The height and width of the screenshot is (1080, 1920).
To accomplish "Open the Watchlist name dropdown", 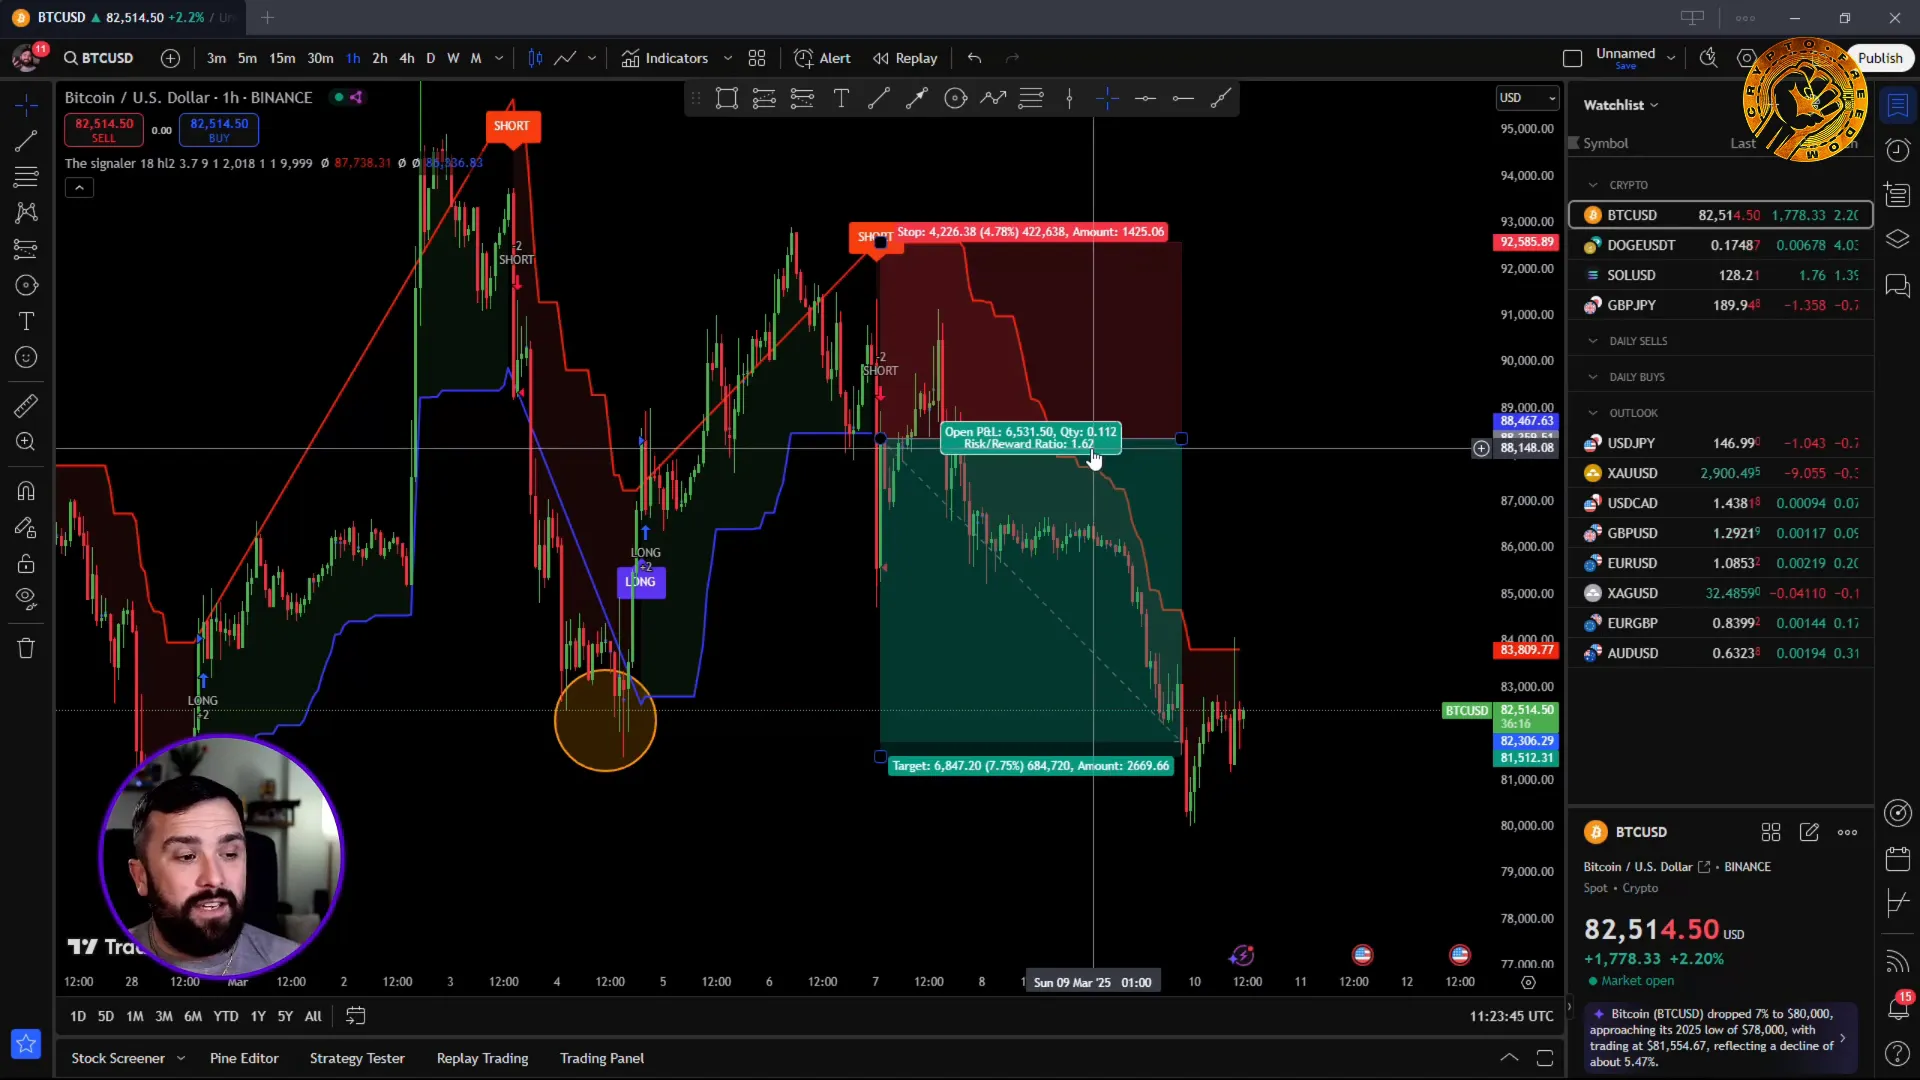I will pyautogui.click(x=1621, y=105).
